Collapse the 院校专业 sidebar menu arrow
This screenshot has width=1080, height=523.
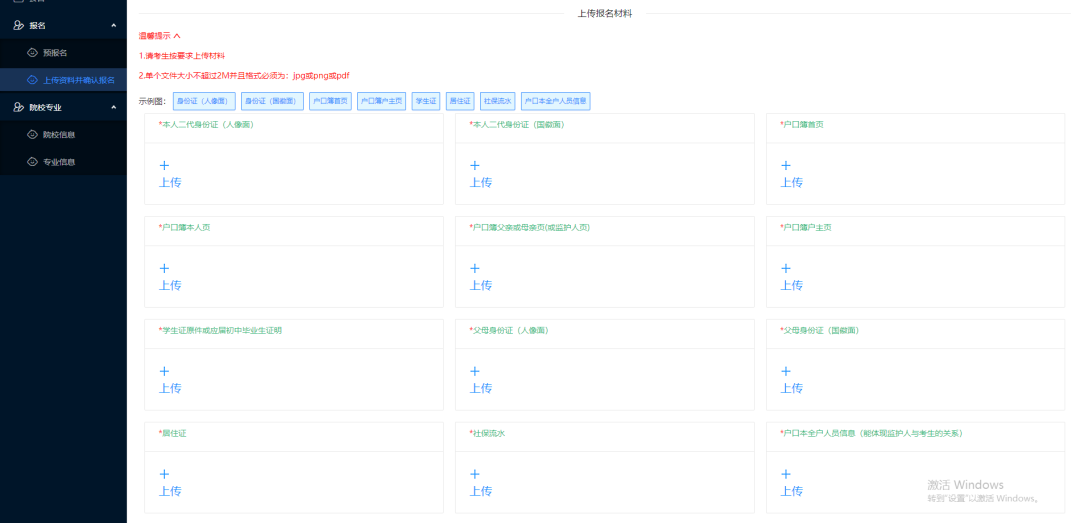click(x=113, y=107)
